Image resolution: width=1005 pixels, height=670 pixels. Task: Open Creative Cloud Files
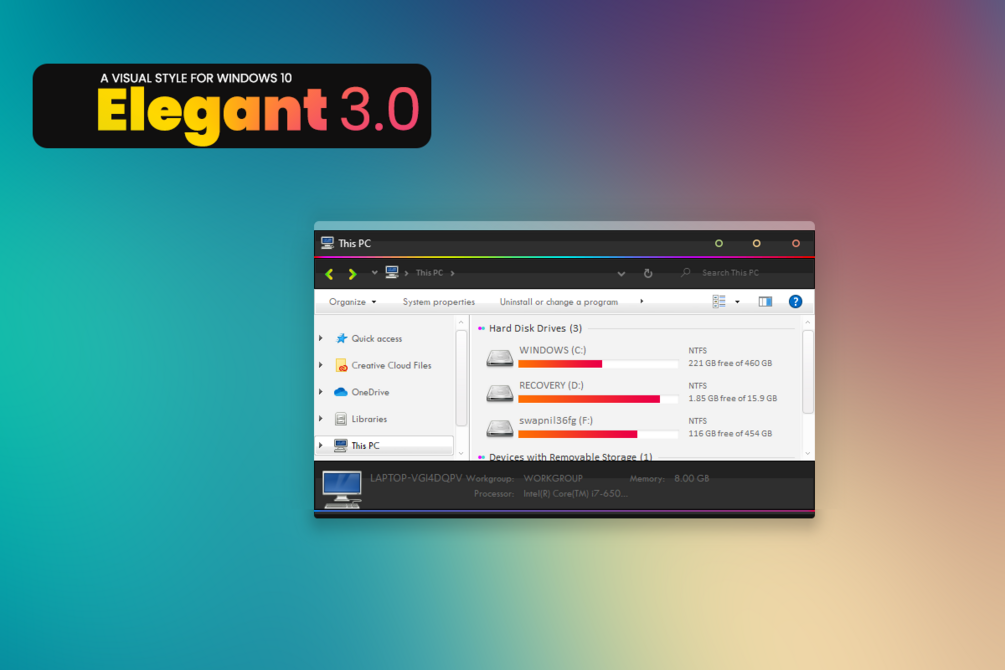pos(391,365)
